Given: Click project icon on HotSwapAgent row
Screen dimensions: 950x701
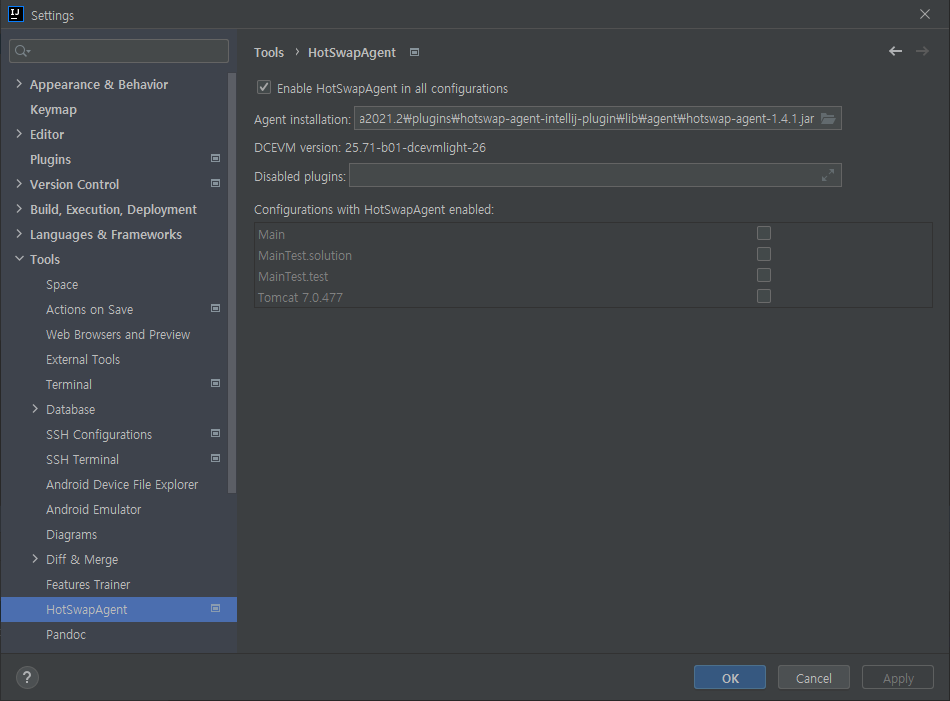Looking at the screenshot, I should (215, 608).
